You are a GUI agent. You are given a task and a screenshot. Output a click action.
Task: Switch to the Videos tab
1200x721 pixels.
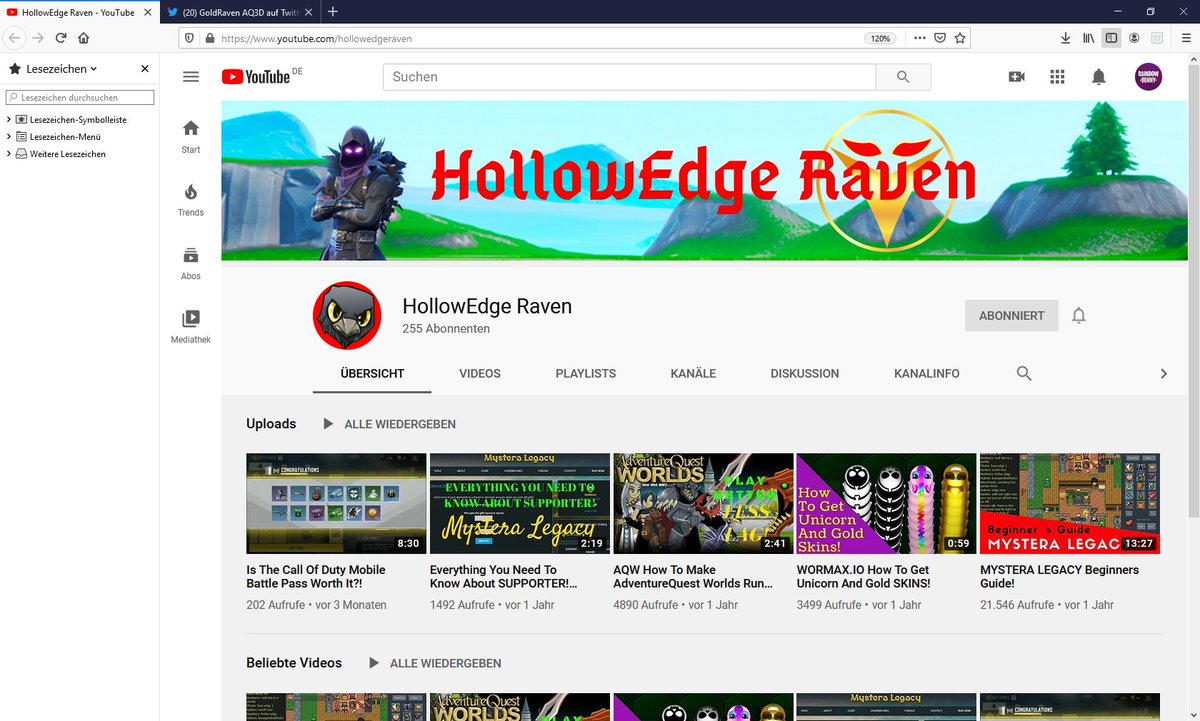(x=480, y=373)
